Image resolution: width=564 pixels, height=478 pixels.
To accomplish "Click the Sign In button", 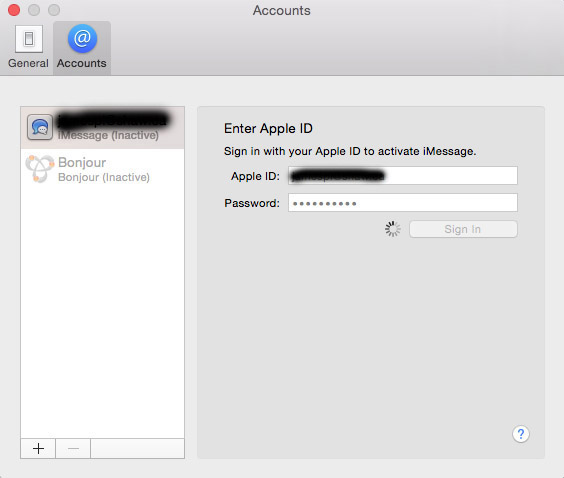I will tap(463, 229).
